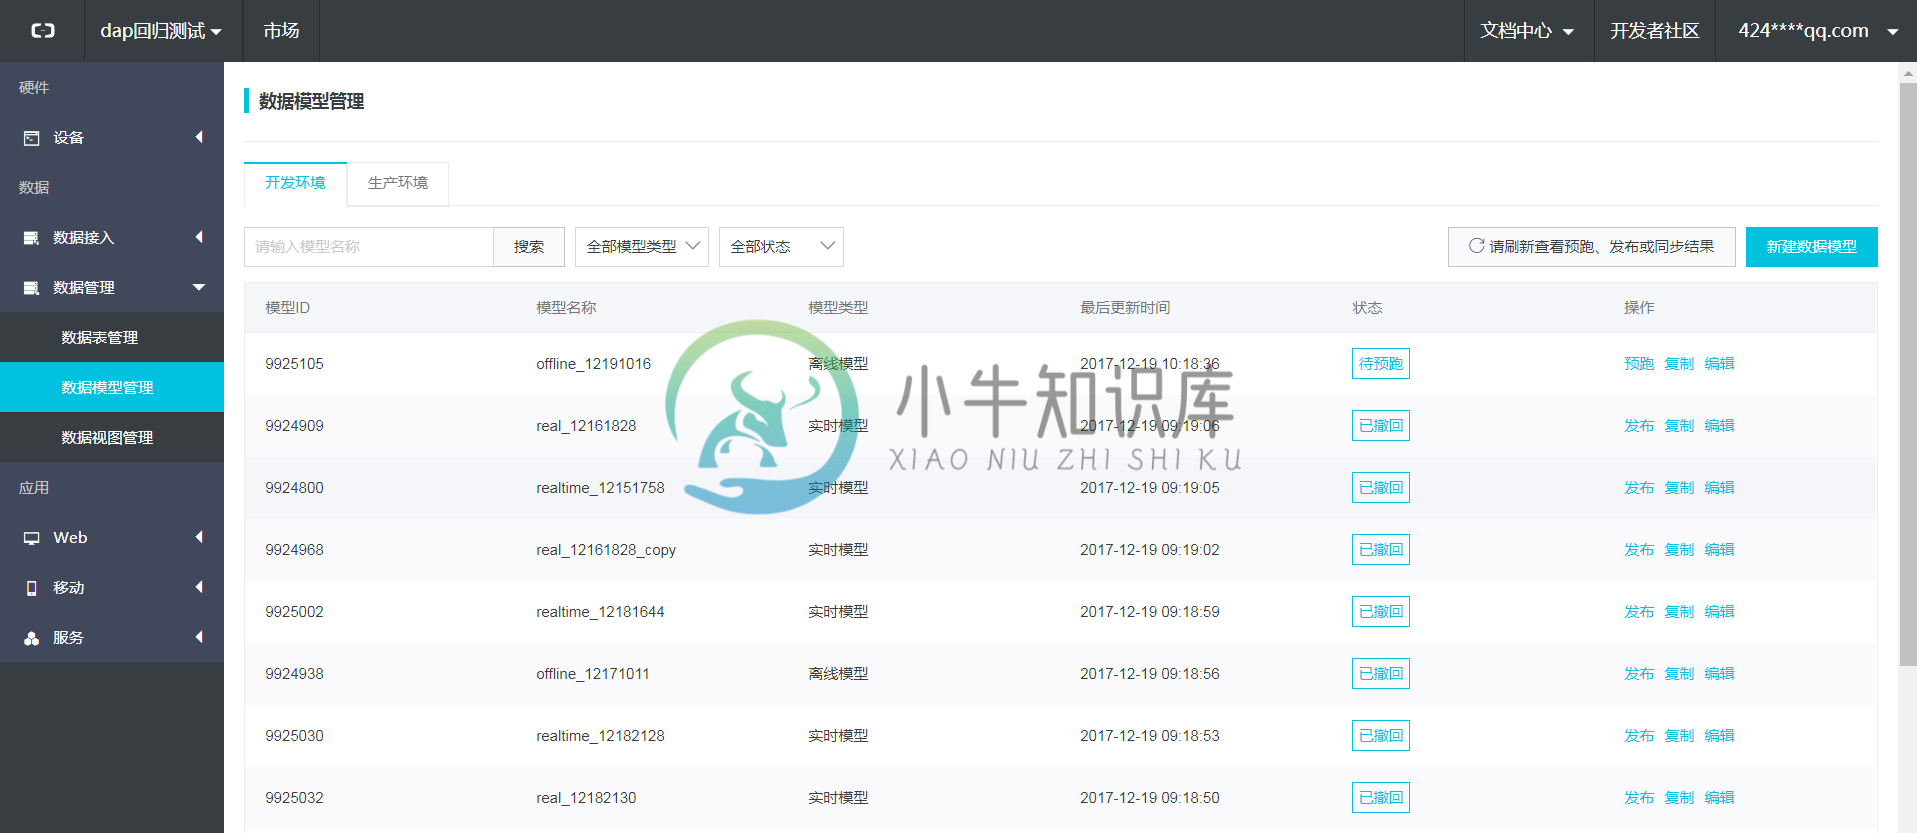Viewport: 1917px width, 833px height.
Task: Click the Web monitor icon in the sidebar
Action: [32, 538]
